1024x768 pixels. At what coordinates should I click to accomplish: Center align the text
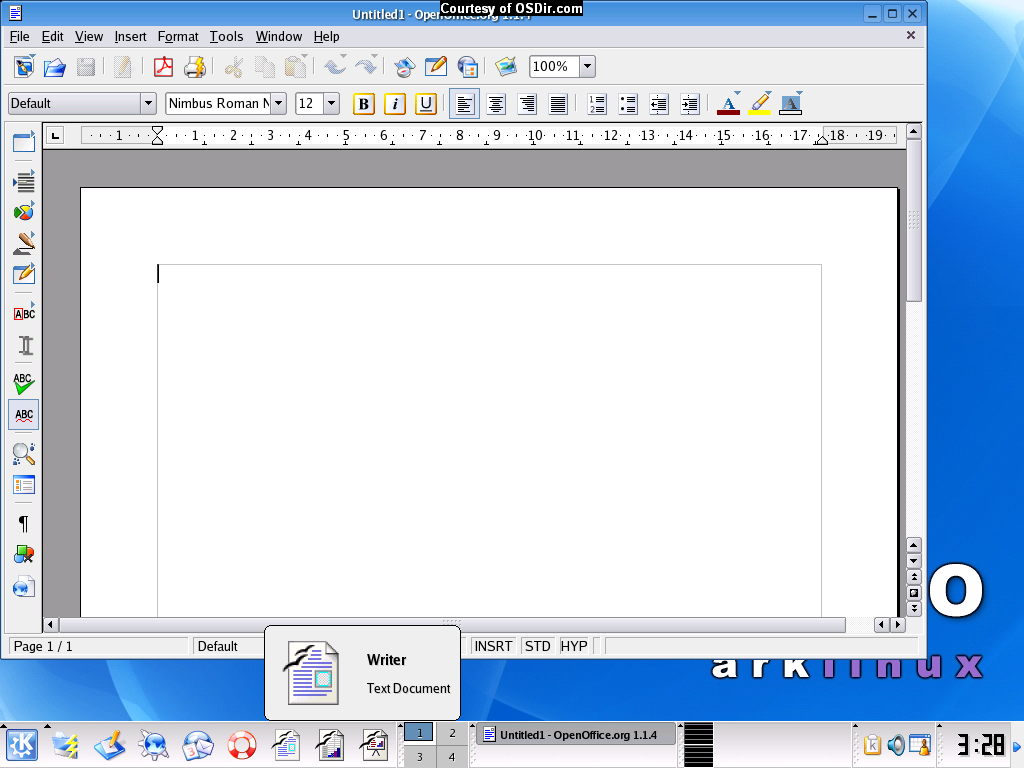[496, 104]
